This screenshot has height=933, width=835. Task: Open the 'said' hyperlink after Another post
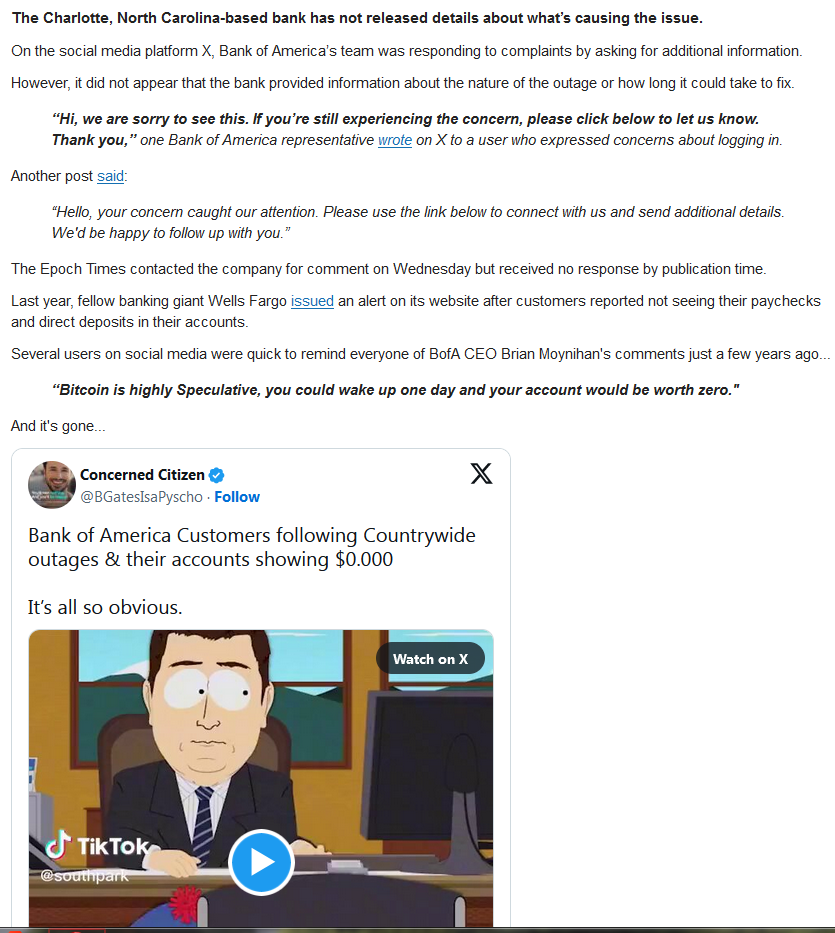(110, 176)
